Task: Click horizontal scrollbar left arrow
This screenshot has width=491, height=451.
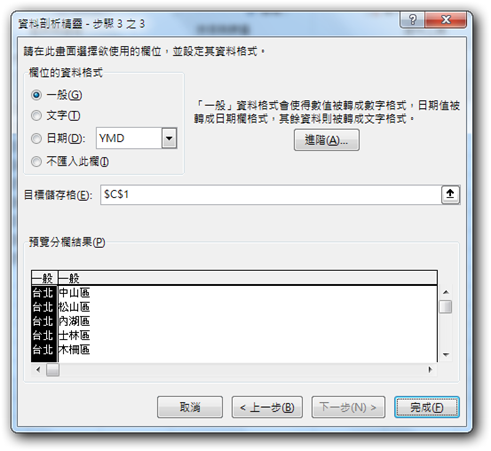Action: [38, 369]
